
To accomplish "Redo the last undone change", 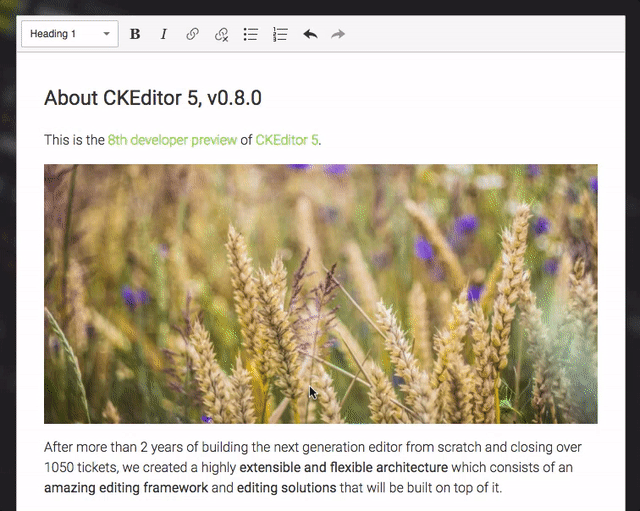I will (338, 34).
